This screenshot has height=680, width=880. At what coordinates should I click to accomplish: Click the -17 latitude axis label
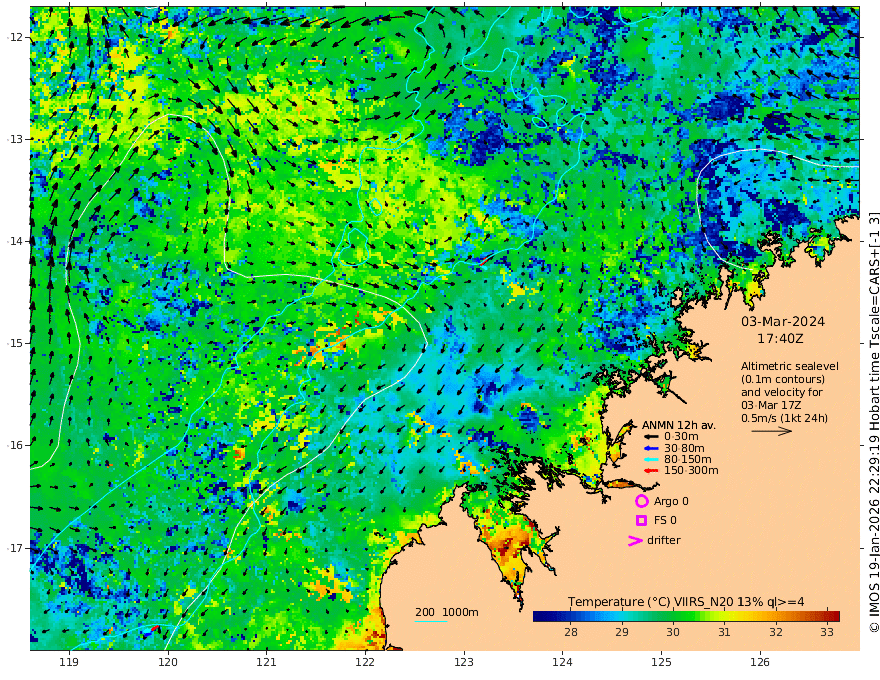15,548
